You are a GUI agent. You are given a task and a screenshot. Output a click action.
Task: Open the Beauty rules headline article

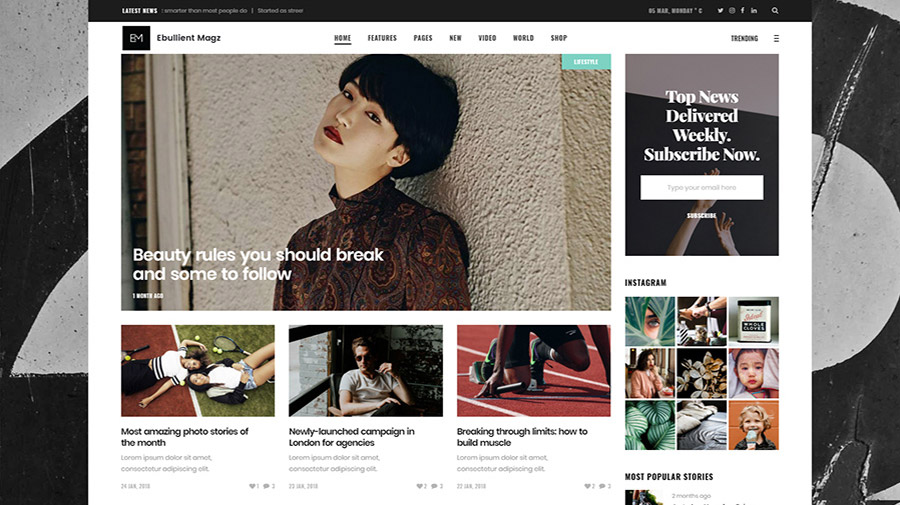(x=258, y=264)
